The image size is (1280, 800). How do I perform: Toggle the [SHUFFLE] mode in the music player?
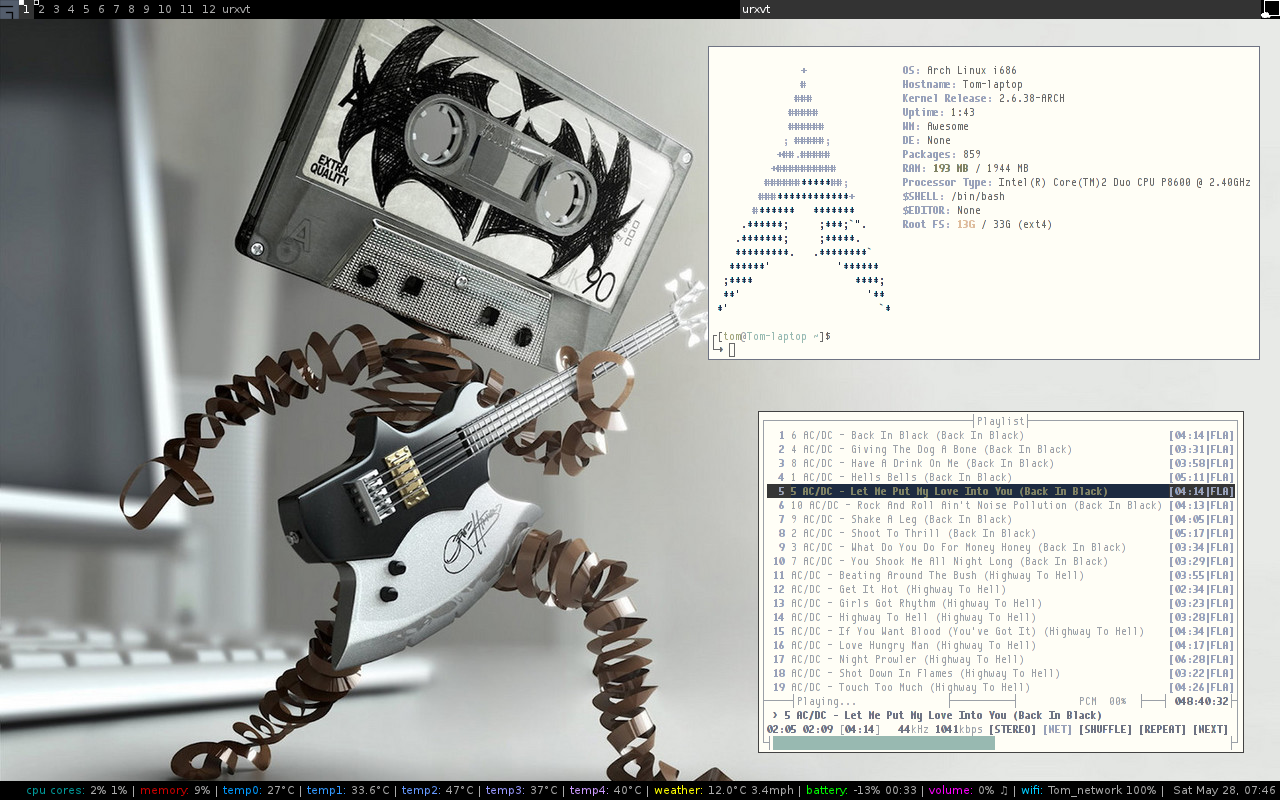tap(1105, 729)
